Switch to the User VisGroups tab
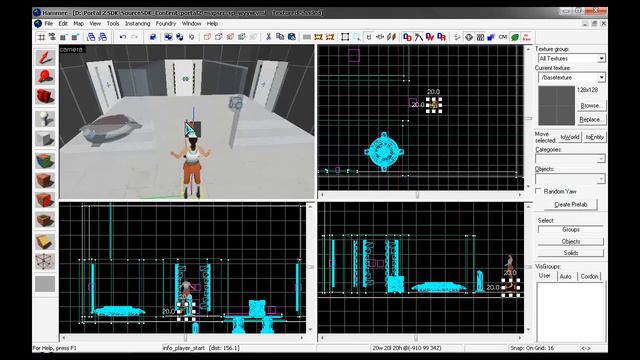 pos(545,276)
